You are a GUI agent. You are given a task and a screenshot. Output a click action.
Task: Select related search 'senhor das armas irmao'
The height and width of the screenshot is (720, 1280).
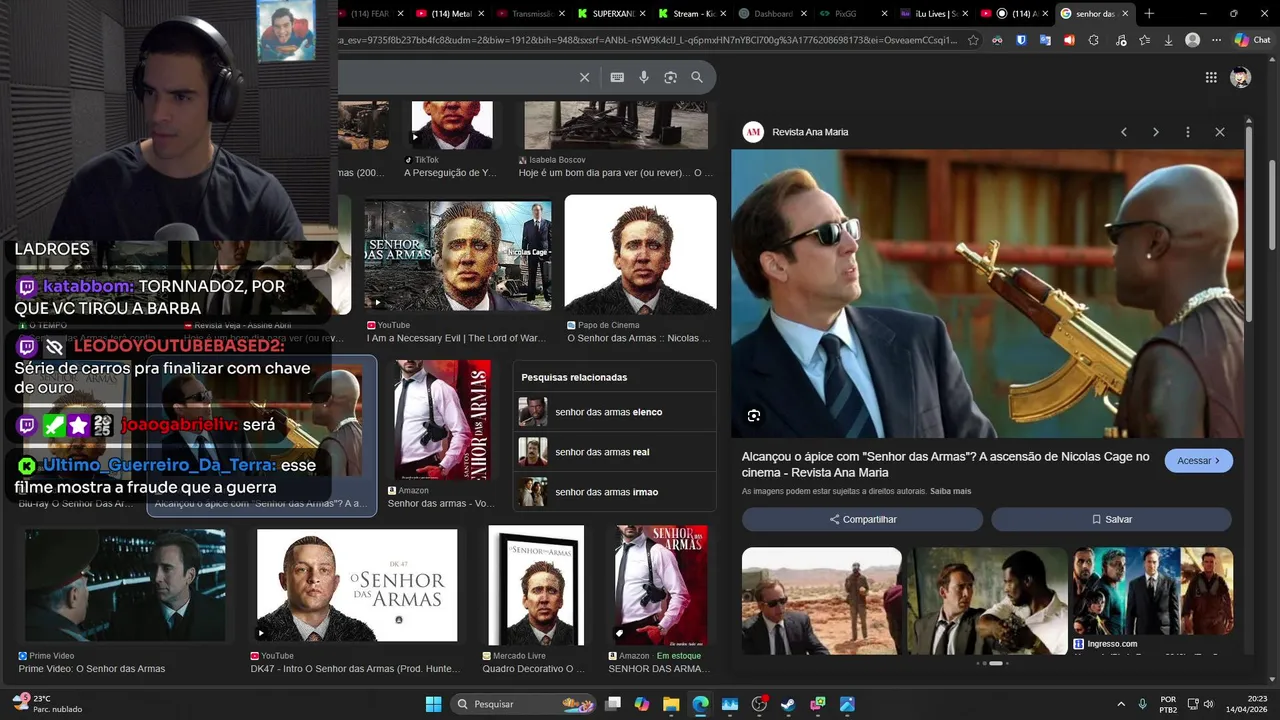pos(614,492)
